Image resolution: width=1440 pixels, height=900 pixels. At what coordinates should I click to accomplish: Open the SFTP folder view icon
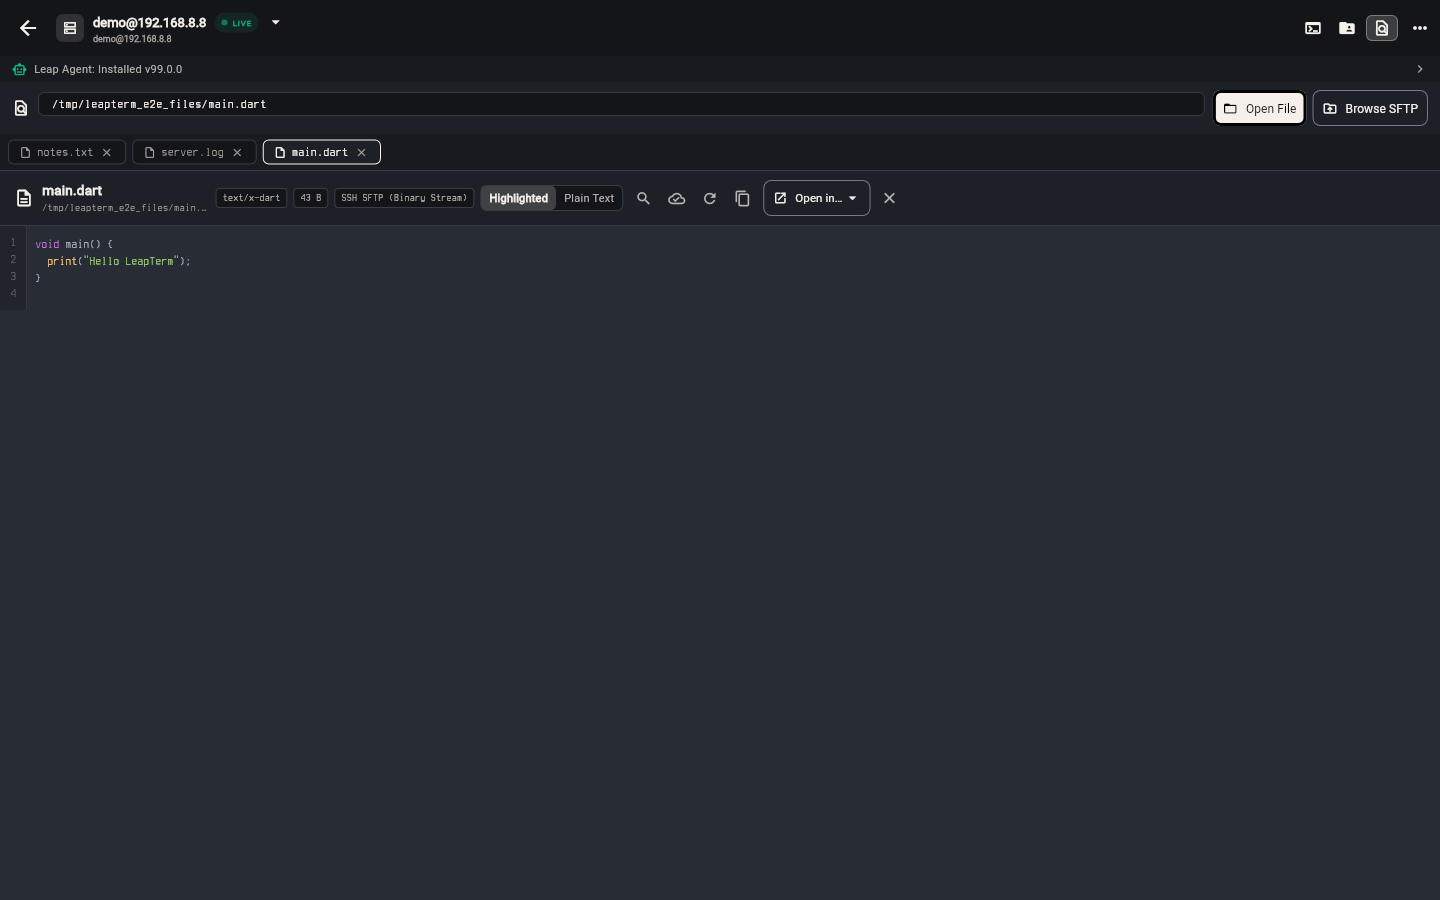[1347, 28]
